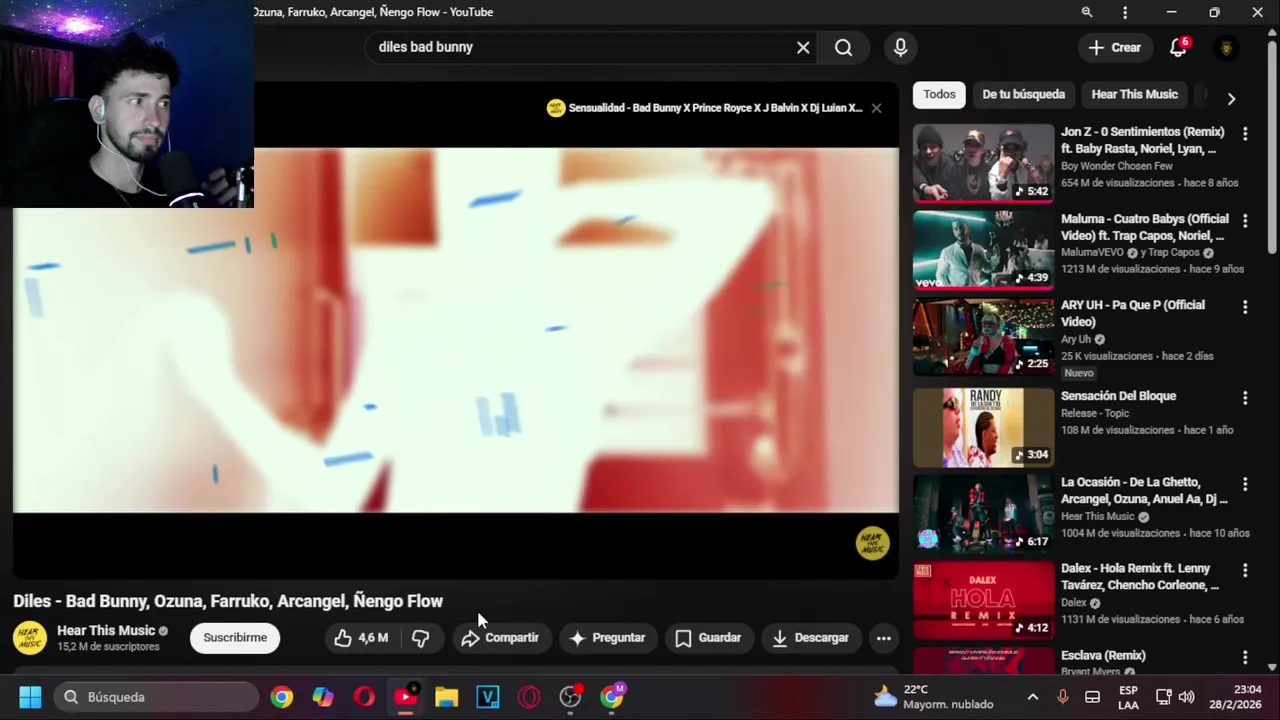Open options for Dalex Hola Remix
Image resolution: width=1280 pixels, height=720 pixels.
pyautogui.click(x=1245, y=570)
